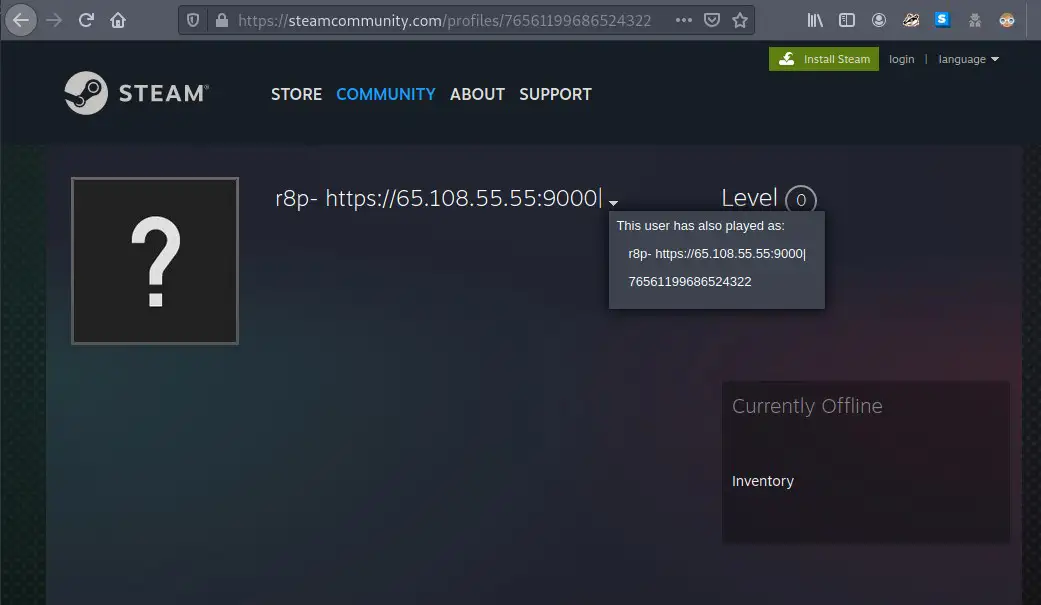
Task: Go to the browser home page icon
Action: (x=118, y=20)
